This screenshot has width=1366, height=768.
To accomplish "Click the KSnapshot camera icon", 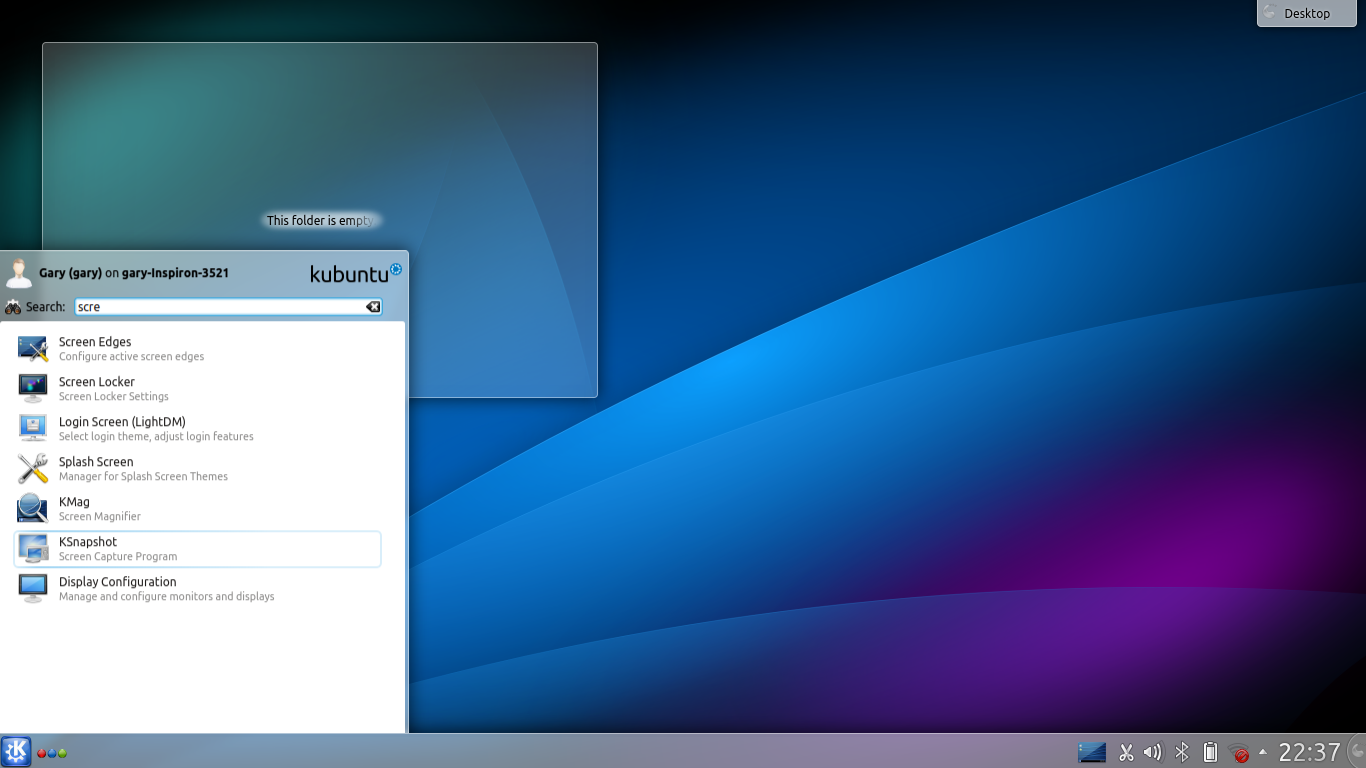I will click(33, 549).
